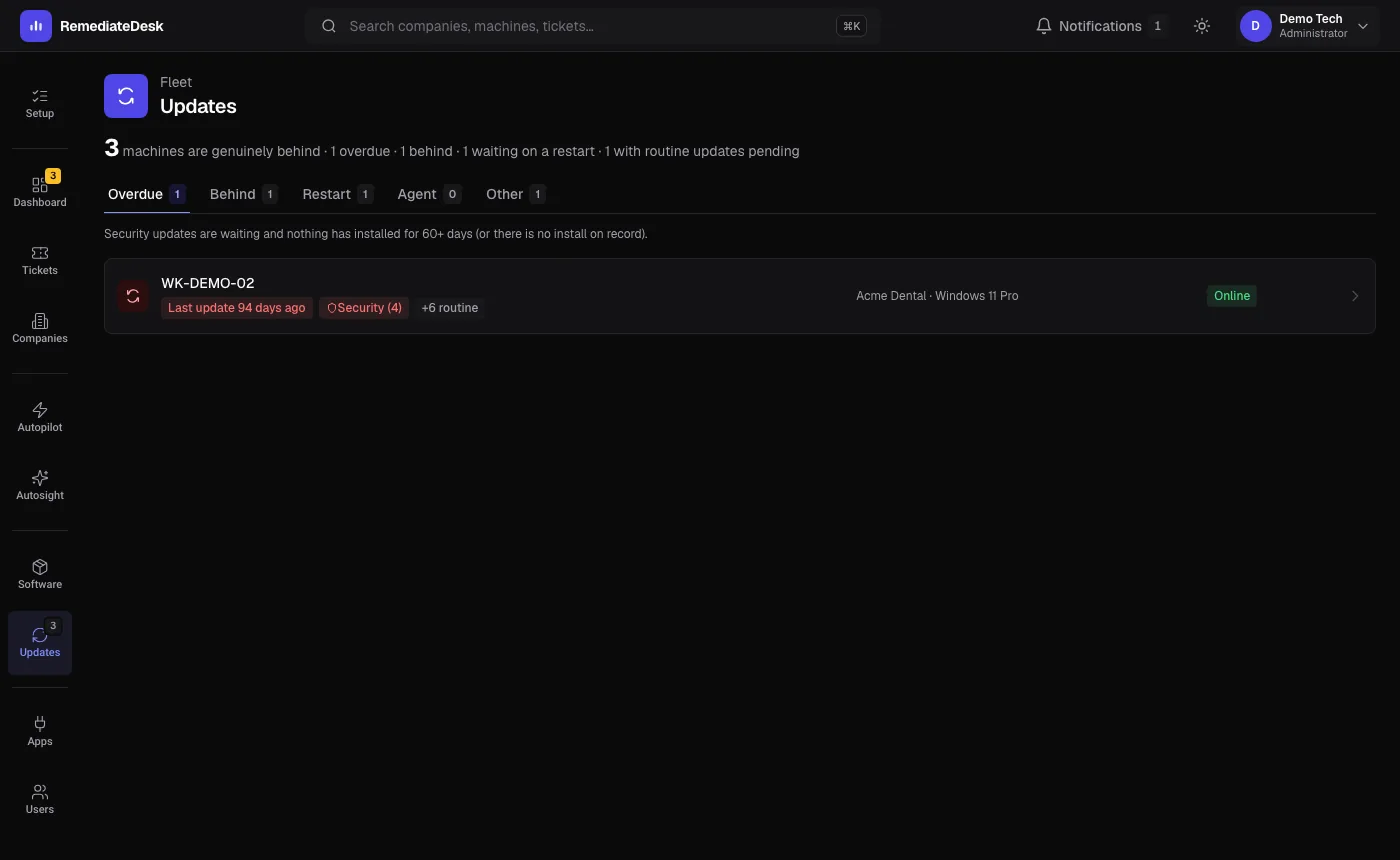1400x860 pixels.
Task: Click the Online status badge
Action: click(x=1232, y=296)
